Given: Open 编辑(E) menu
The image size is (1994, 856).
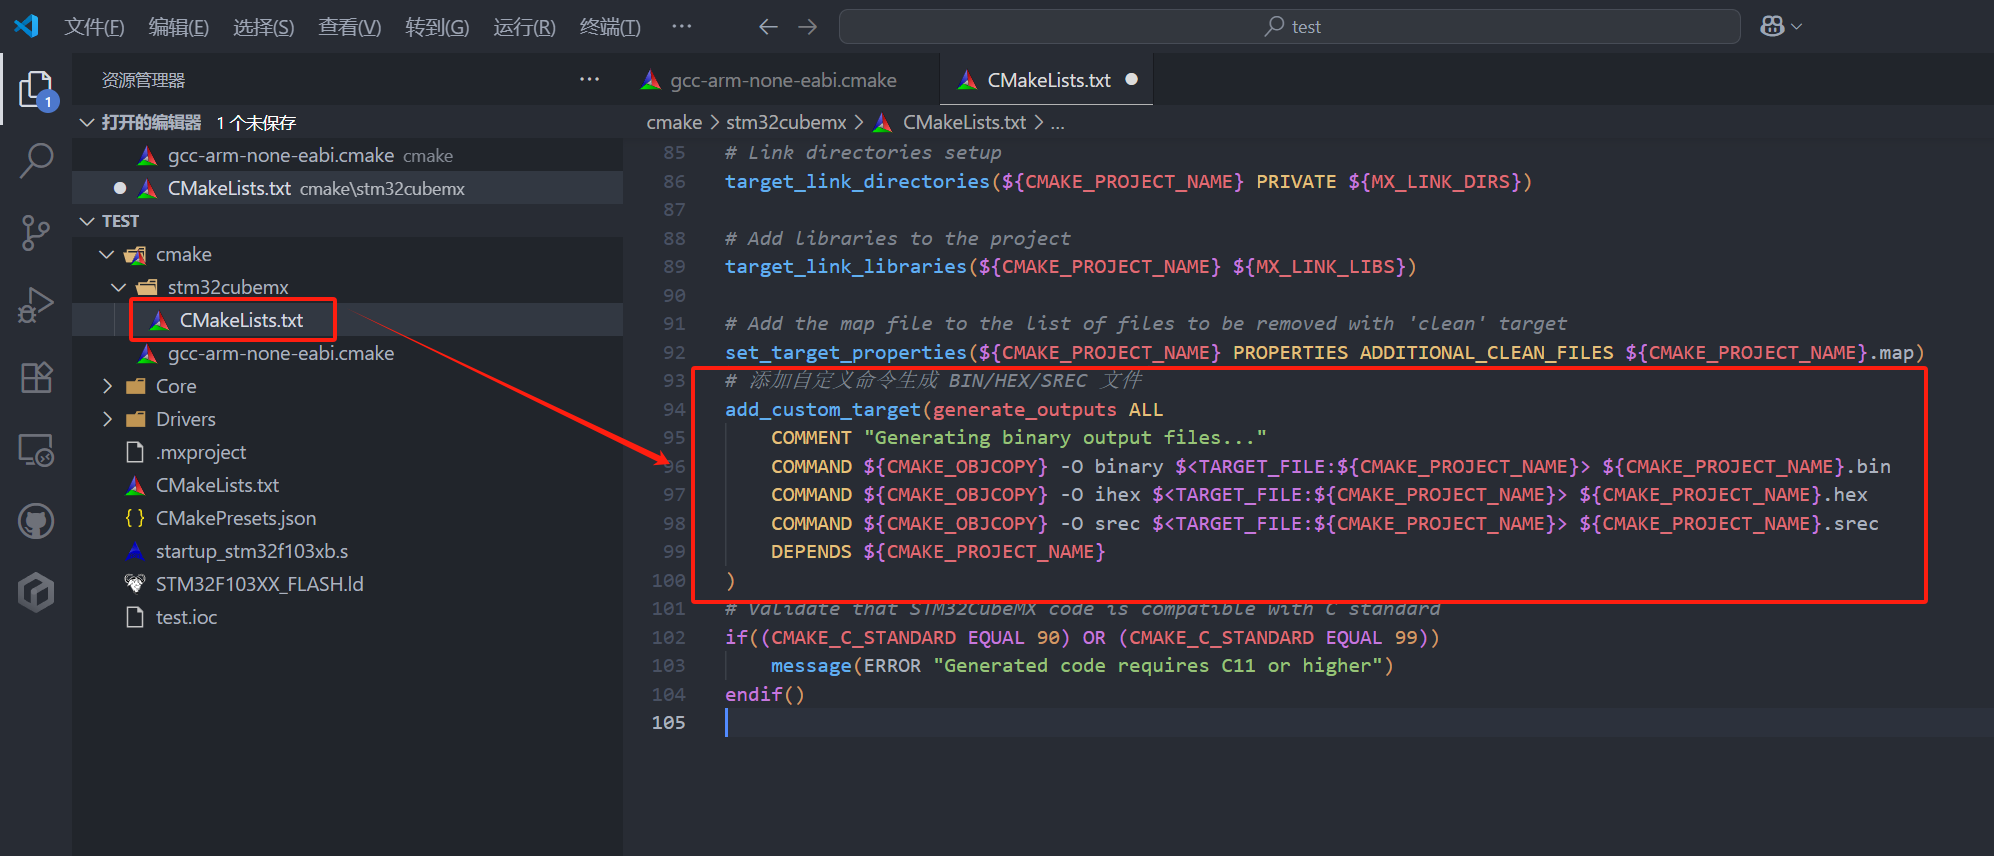Looking at the screenshot, I should [179, 27].
